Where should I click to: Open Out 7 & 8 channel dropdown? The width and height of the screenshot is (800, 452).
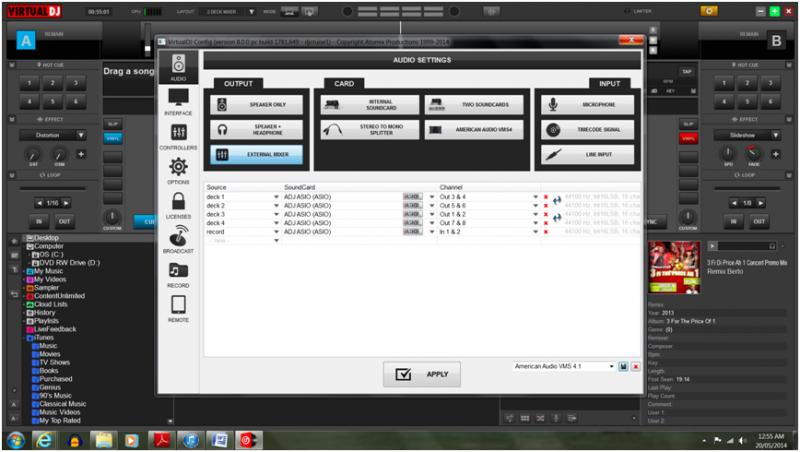point(535,223)
